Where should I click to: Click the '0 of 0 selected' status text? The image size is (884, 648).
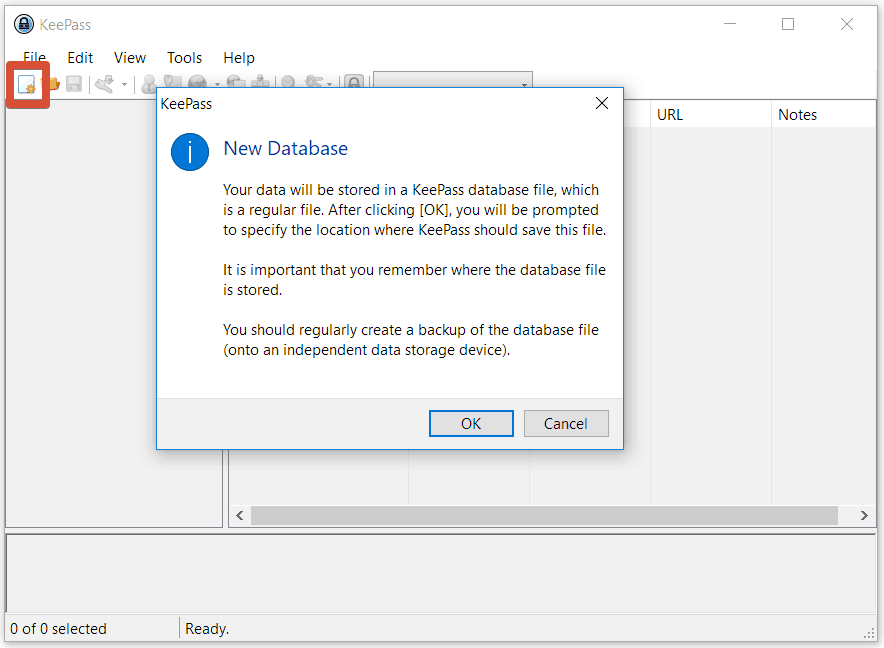pyautogui.click(x=59, y=629)
